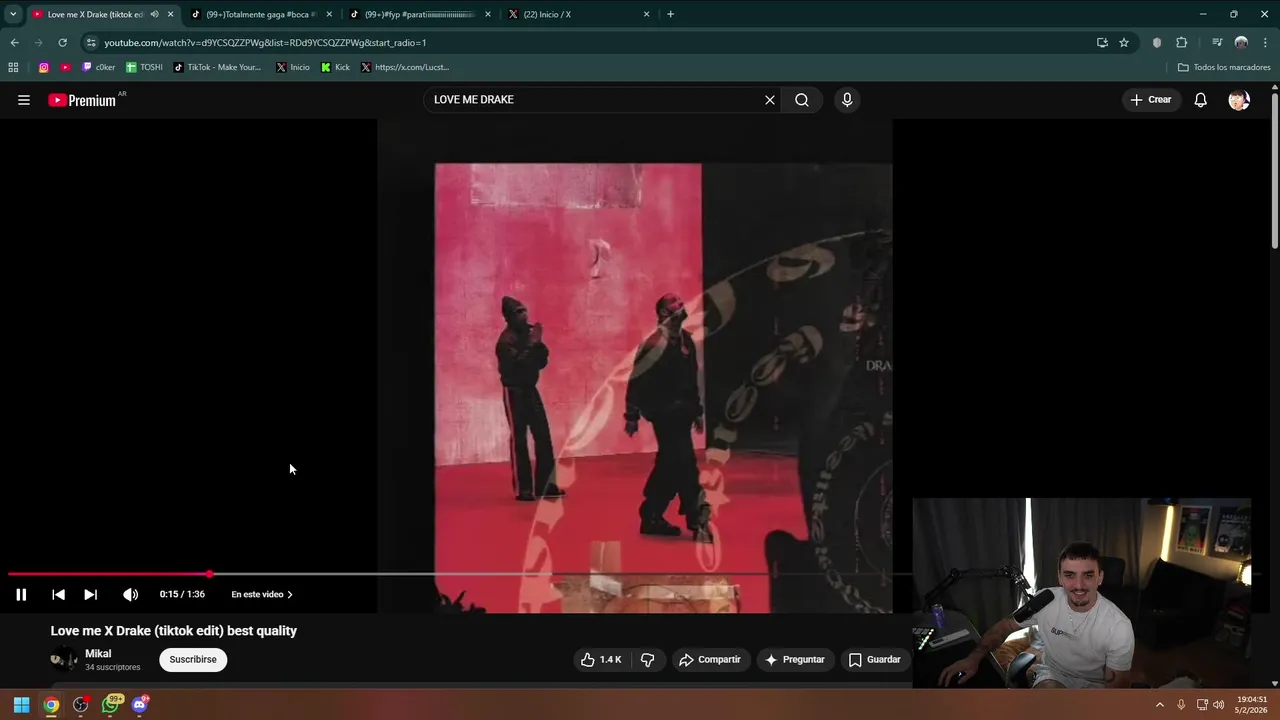Expand the 'En este video' chapters
Viewport: 1280px width, 720px height.
point(262,594)
